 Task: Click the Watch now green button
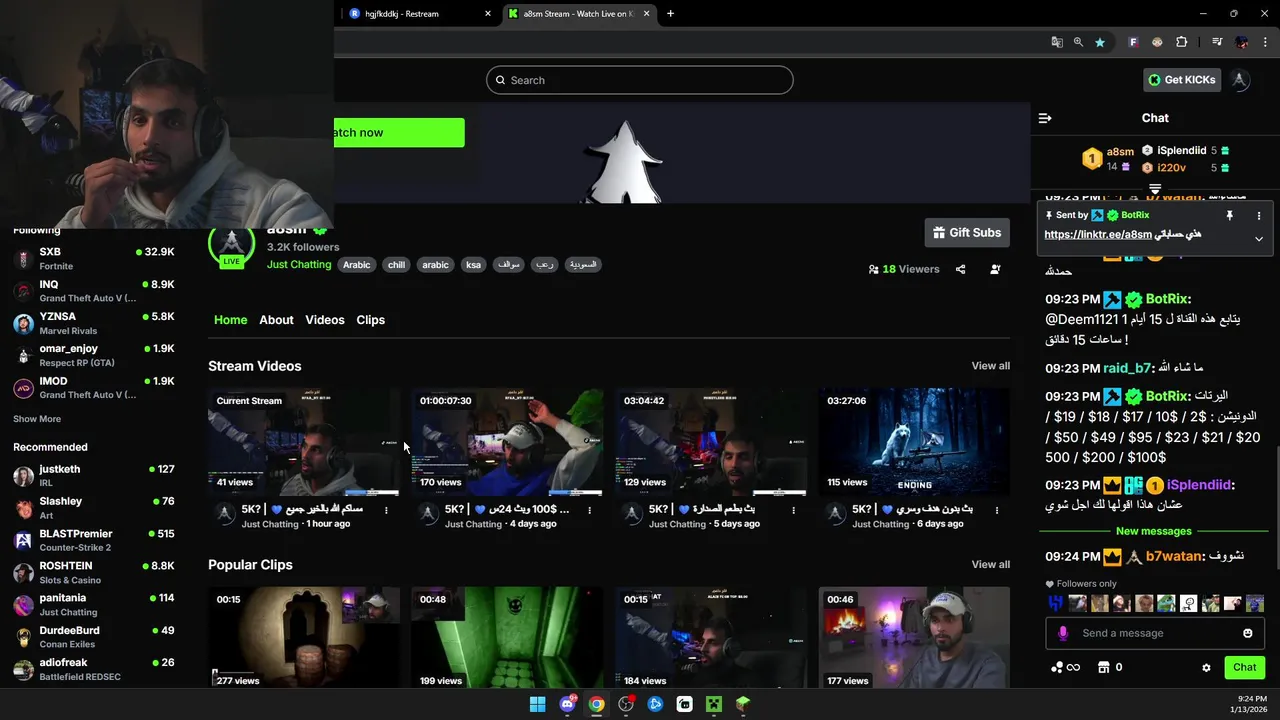399,132
